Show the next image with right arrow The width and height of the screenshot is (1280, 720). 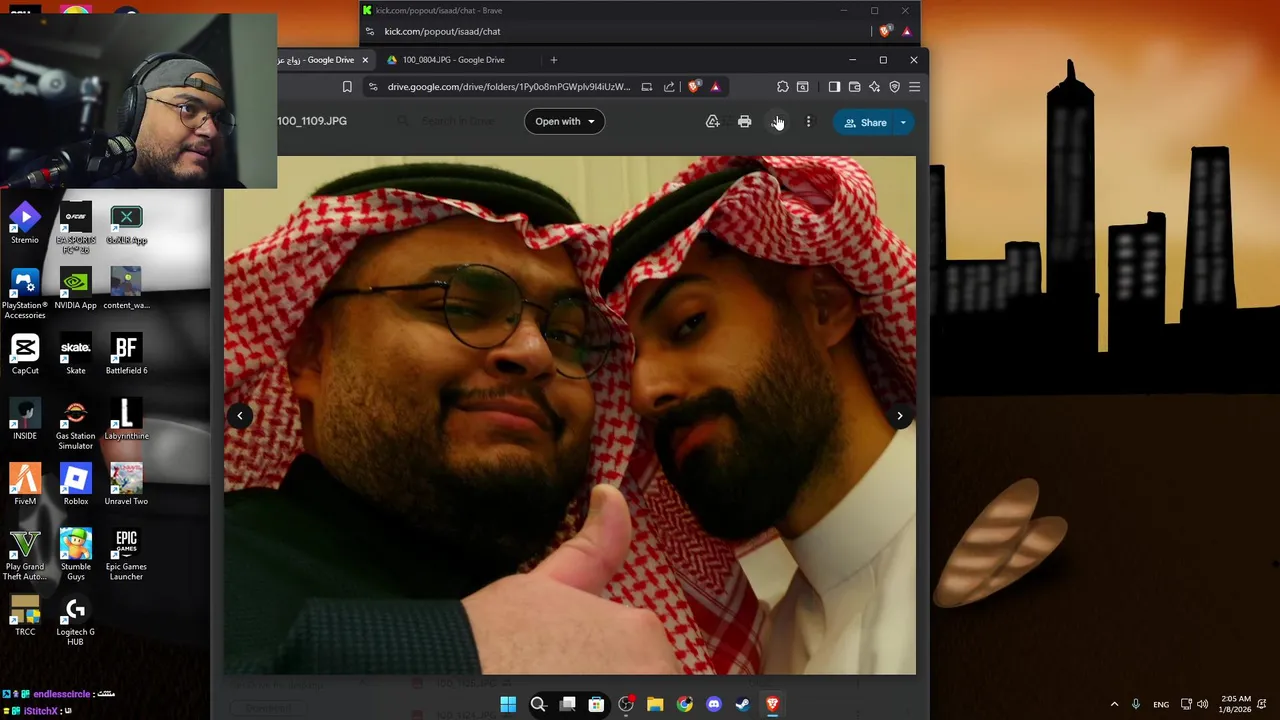click(899, 416)
